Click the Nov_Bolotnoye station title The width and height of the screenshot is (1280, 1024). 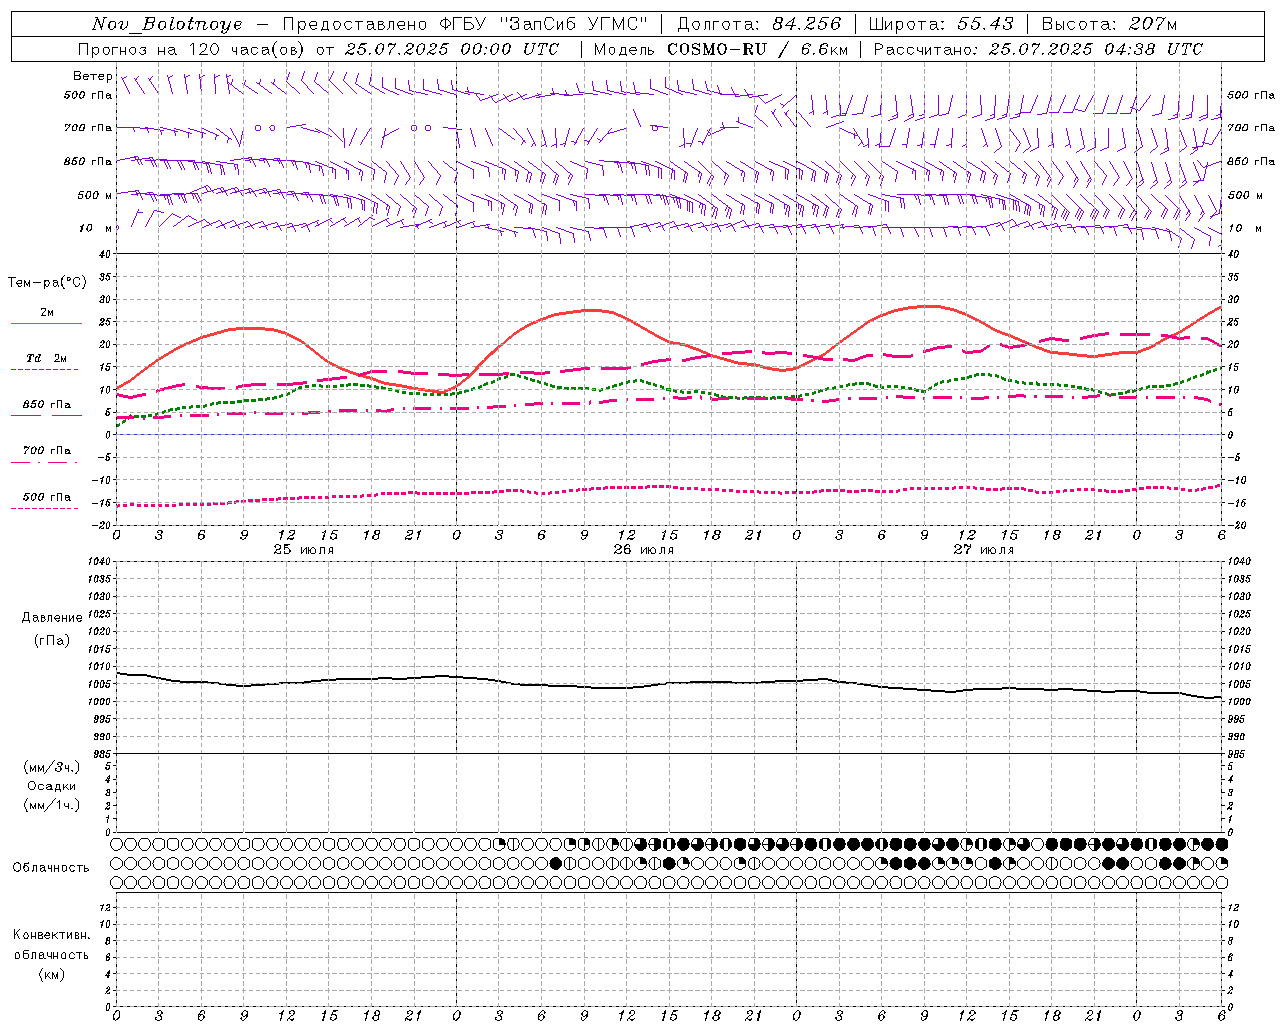167,24
